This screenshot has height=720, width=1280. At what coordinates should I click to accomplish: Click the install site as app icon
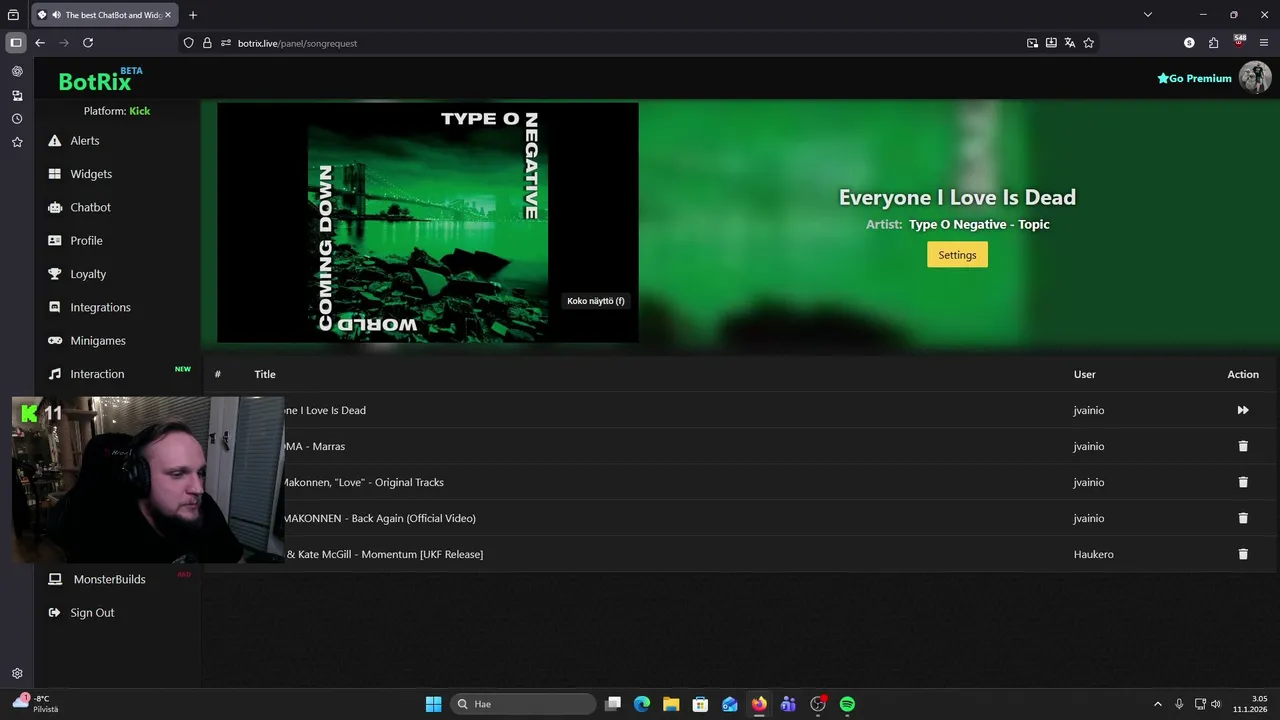[1051, 43]
